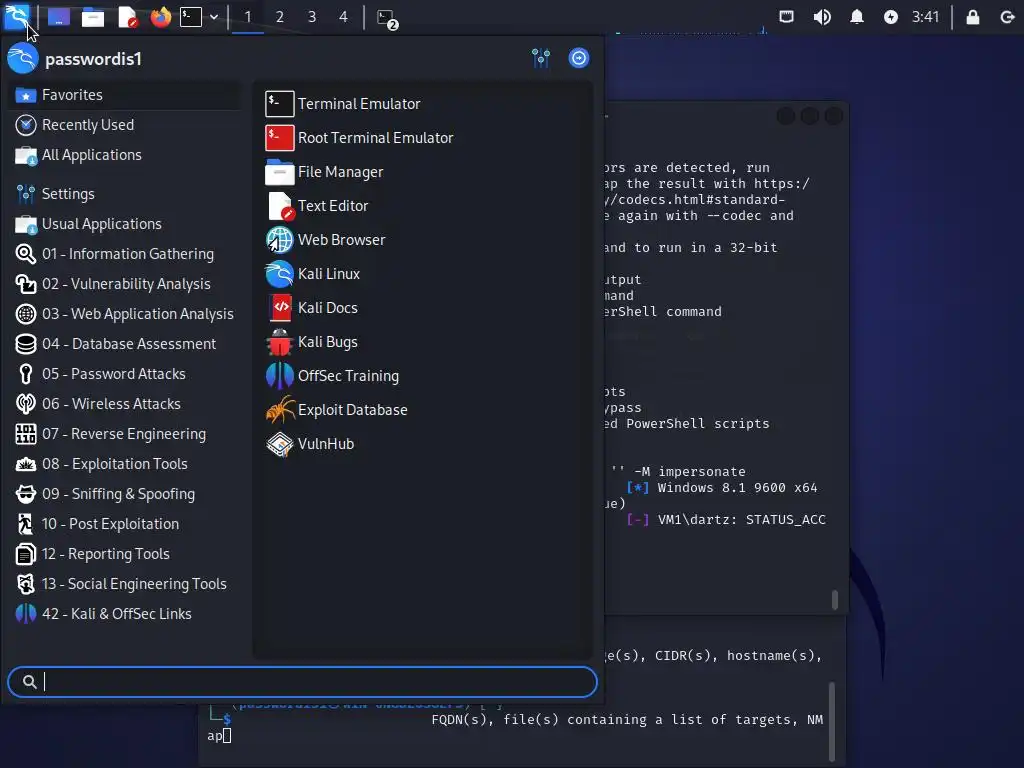
Task: Open 01 - Information Gathering category
Action: (x=124, y=254)
